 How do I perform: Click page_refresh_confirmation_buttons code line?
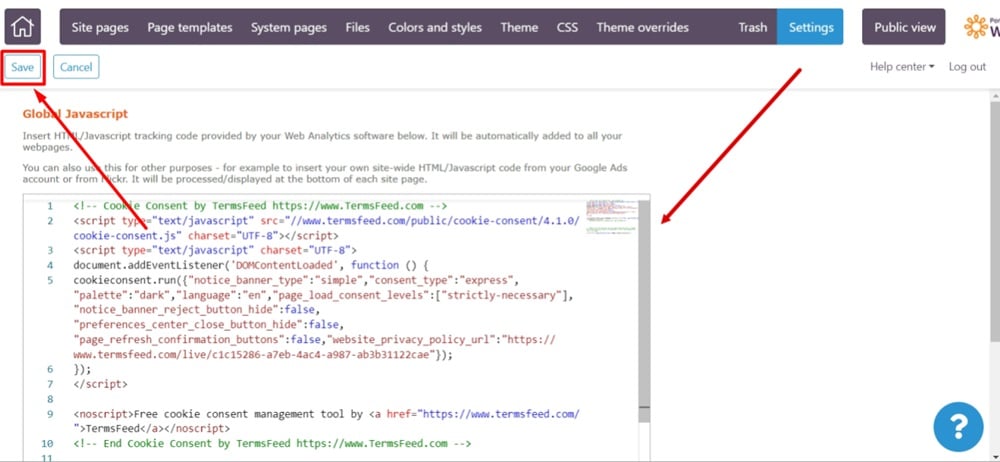click(x=314, y=339)
